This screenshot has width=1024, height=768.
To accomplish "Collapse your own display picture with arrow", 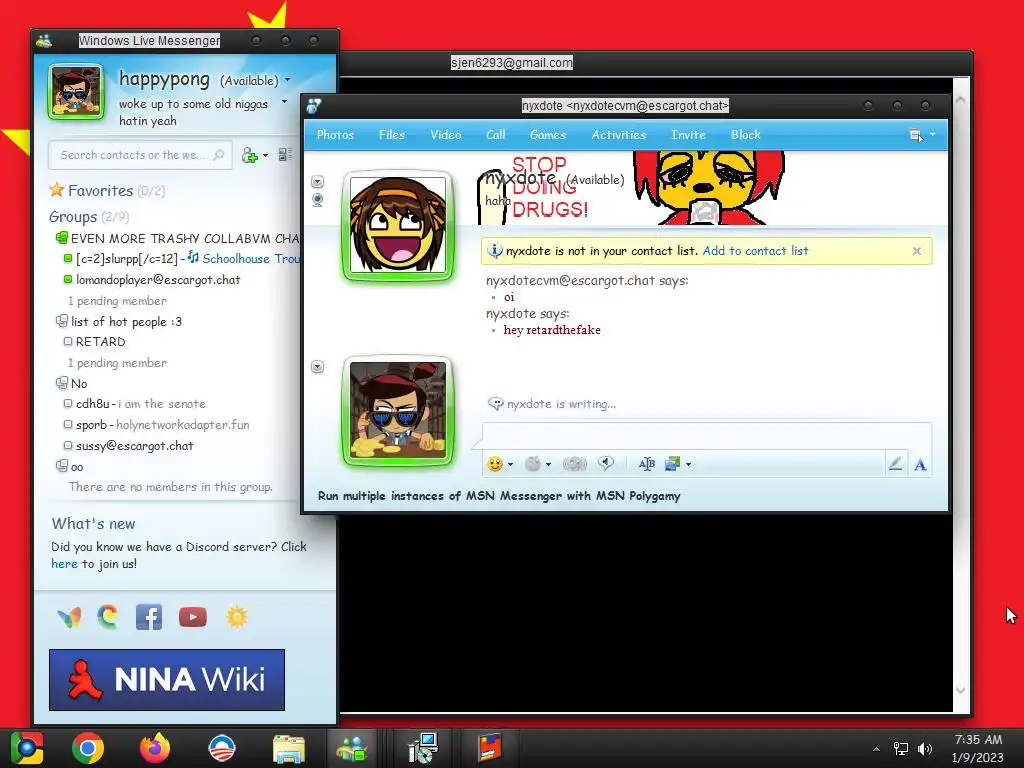I will point(317,366).
